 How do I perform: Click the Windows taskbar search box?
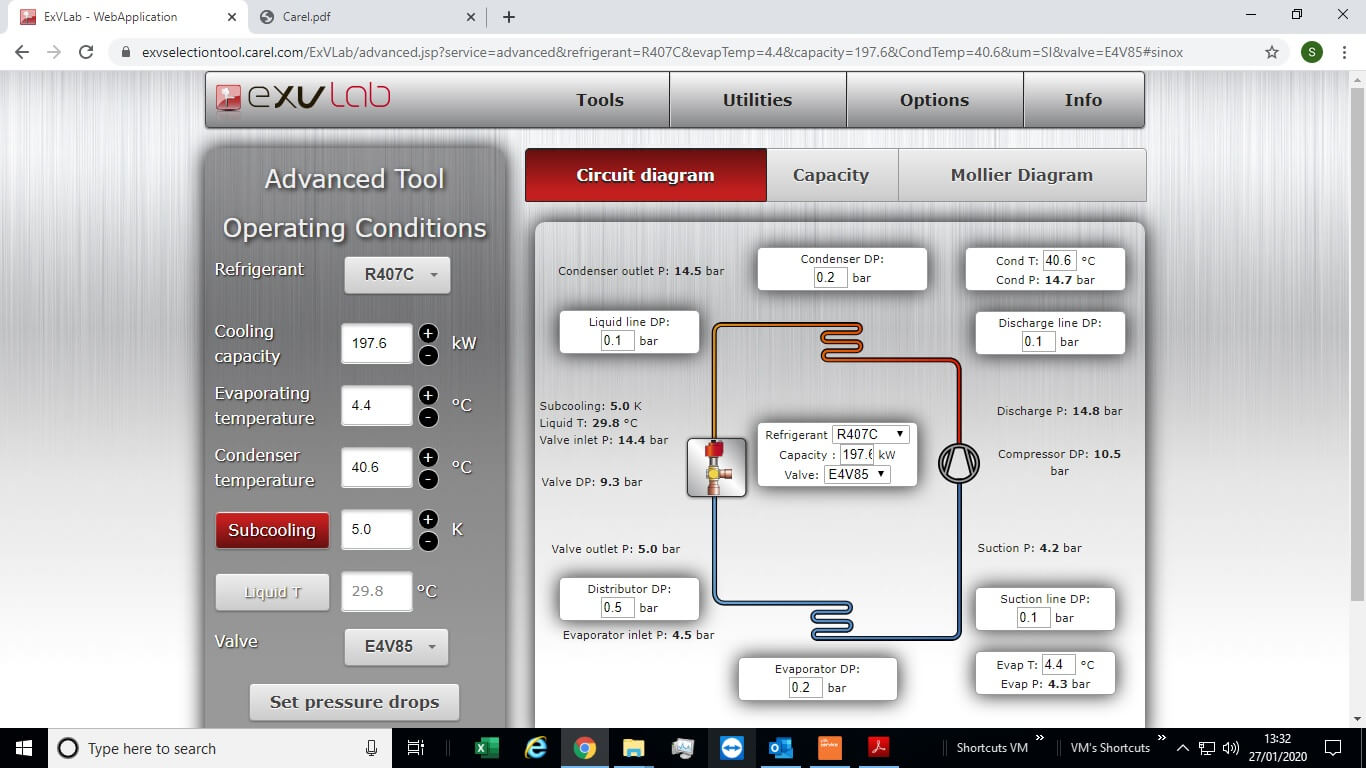click(x=219, y=748)
